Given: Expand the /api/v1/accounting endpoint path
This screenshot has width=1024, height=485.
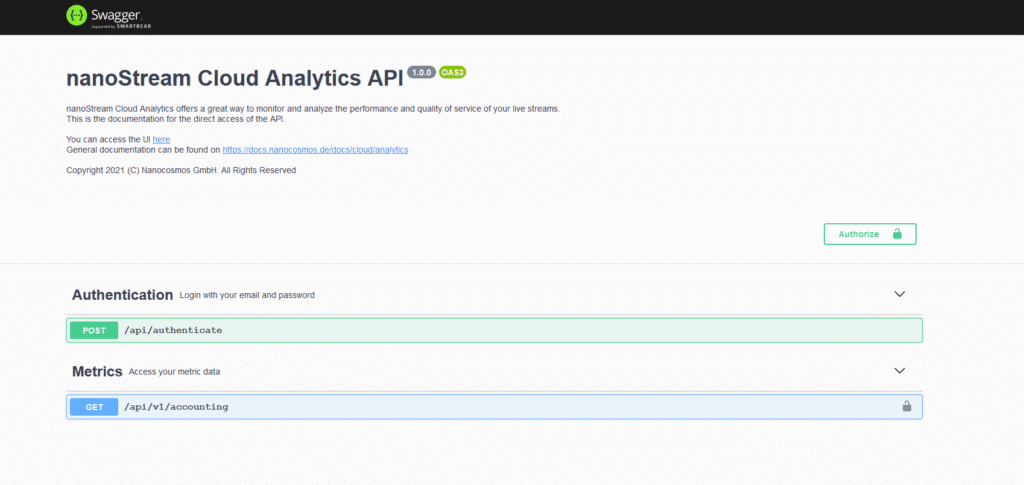Looking at the screenshot, I should (x=176, y=407).
